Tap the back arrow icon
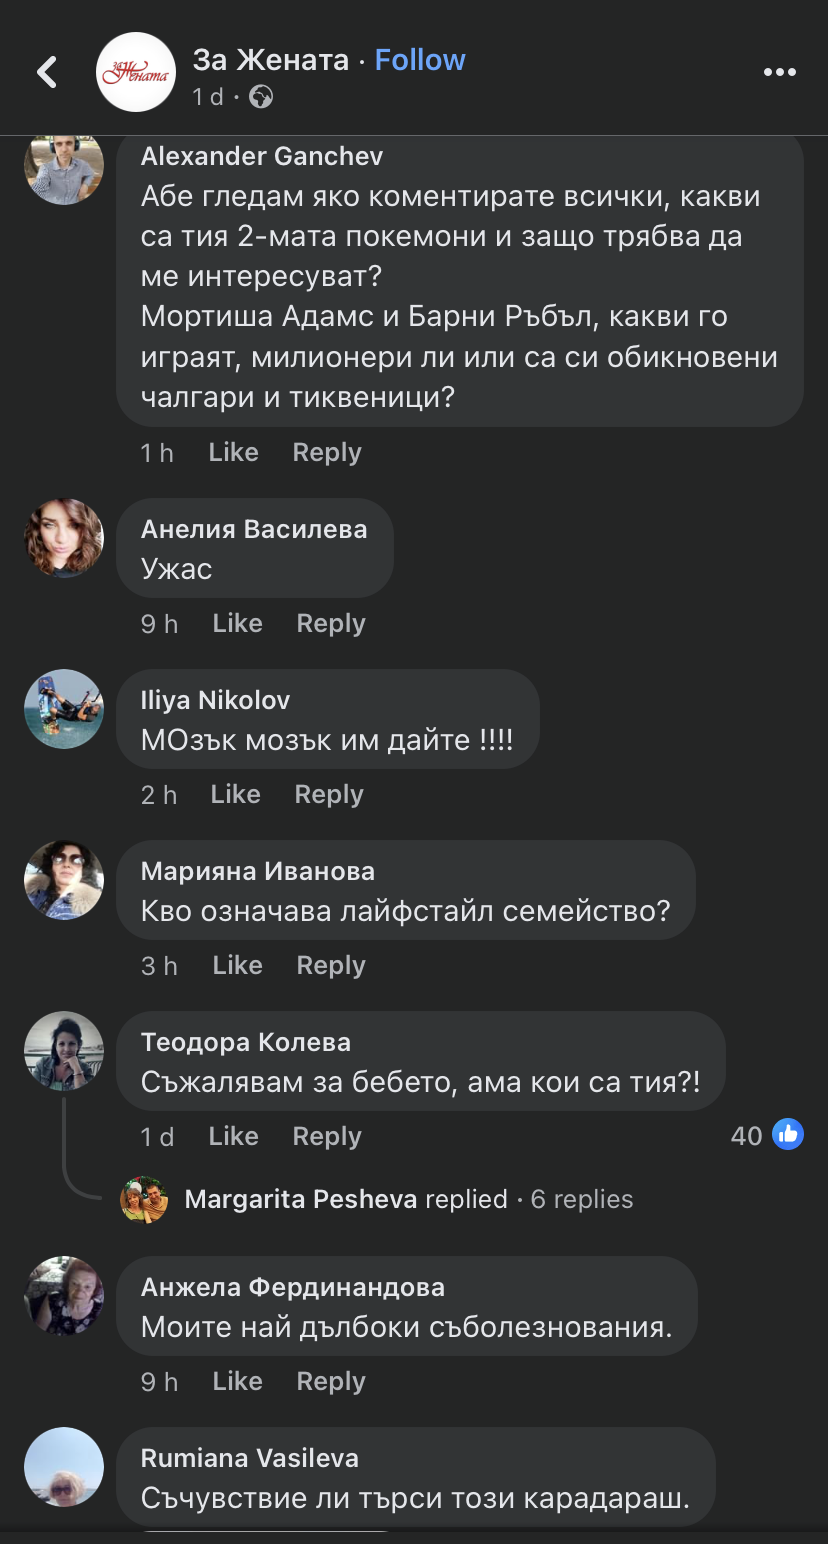 coord(47,72)
